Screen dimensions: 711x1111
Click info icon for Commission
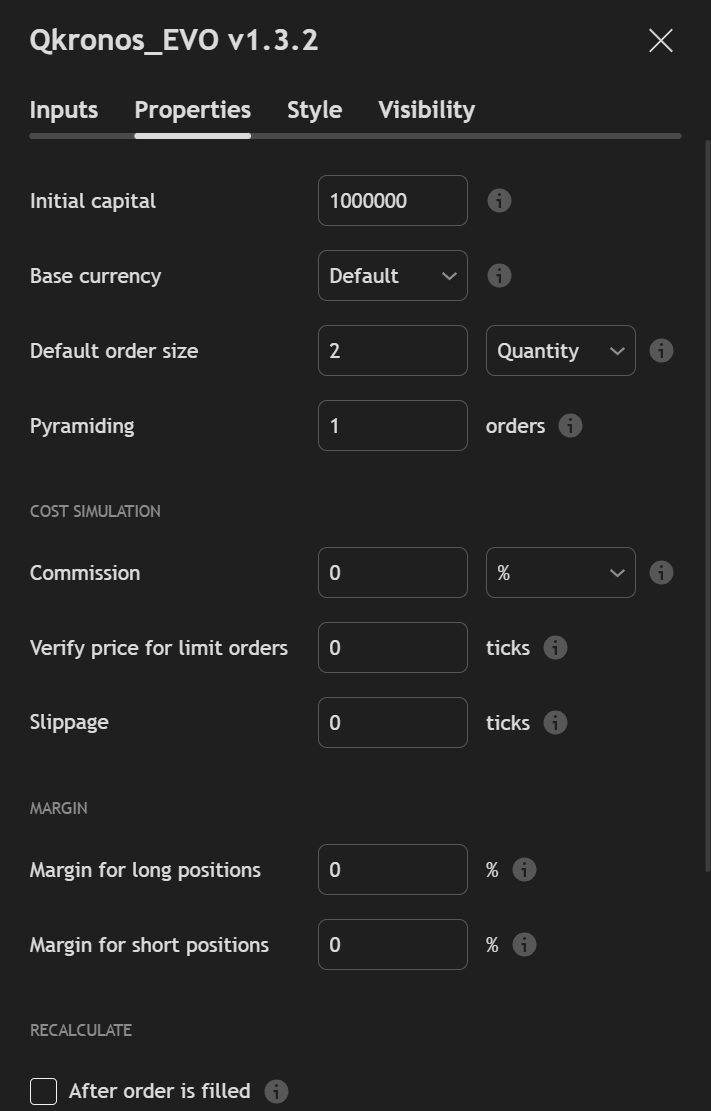click(661, 573)
